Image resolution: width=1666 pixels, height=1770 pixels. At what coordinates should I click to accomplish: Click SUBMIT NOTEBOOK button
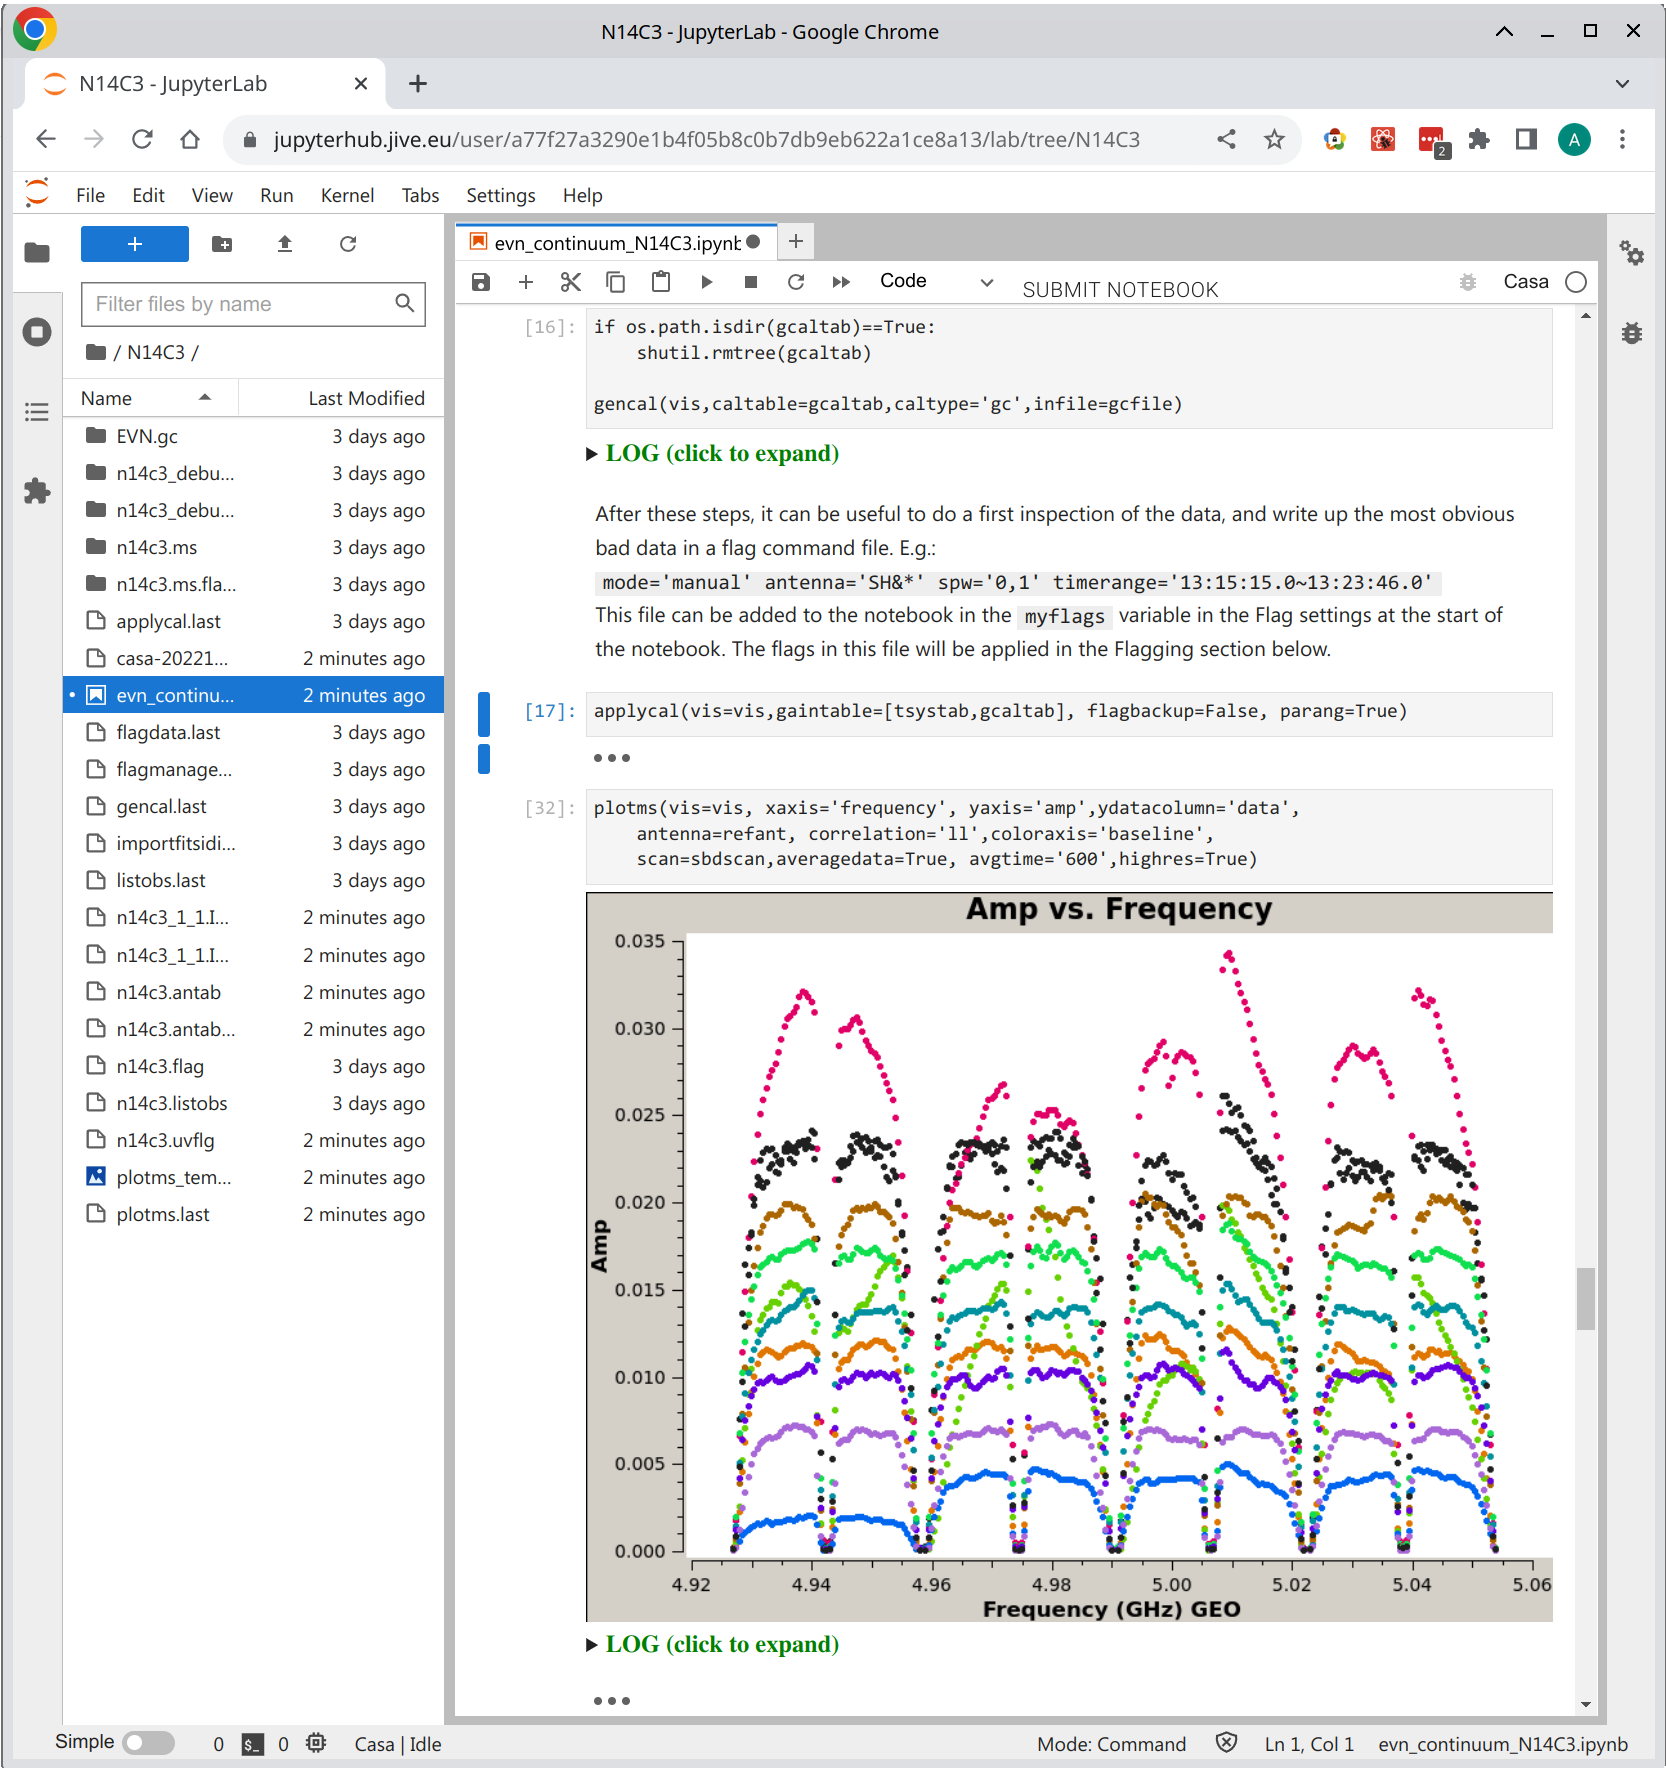pyautogui.click(x=1120, y=290)
